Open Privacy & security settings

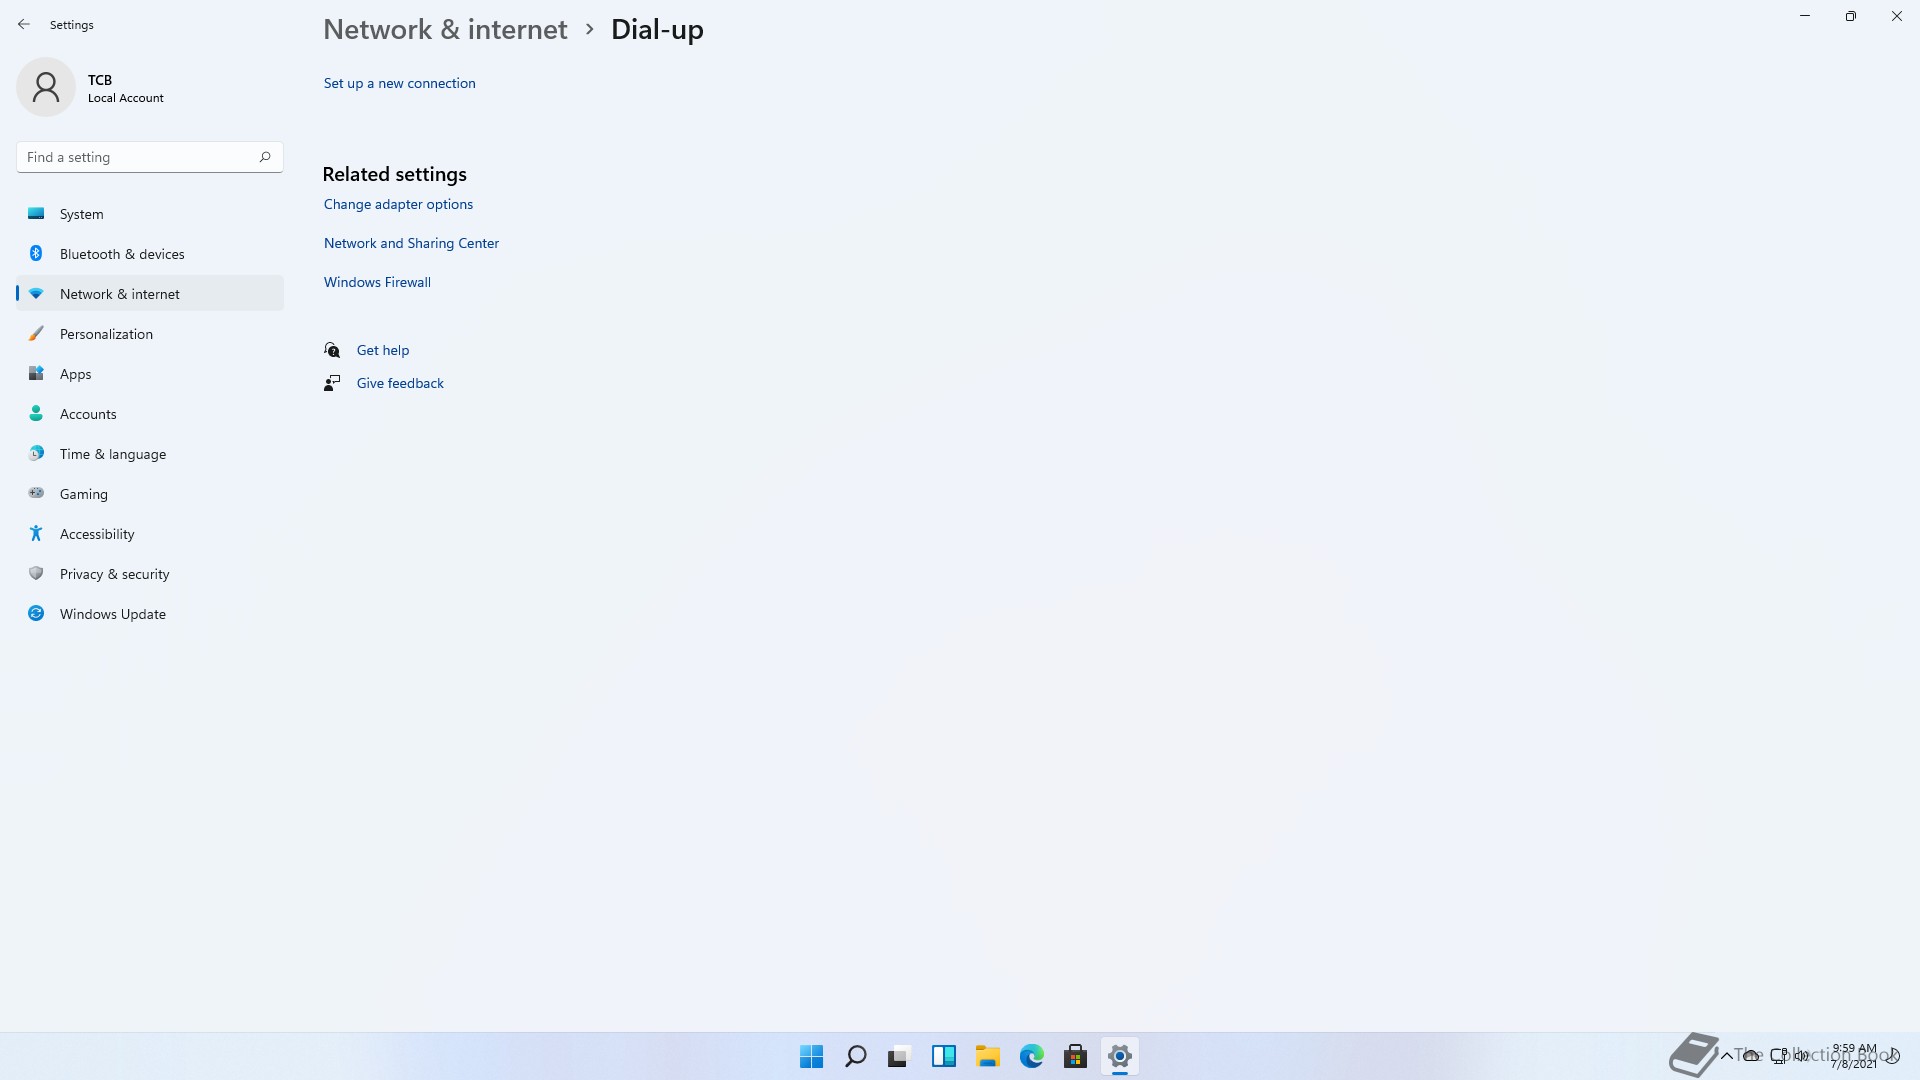pyautogui.click(x=150, y=574)
